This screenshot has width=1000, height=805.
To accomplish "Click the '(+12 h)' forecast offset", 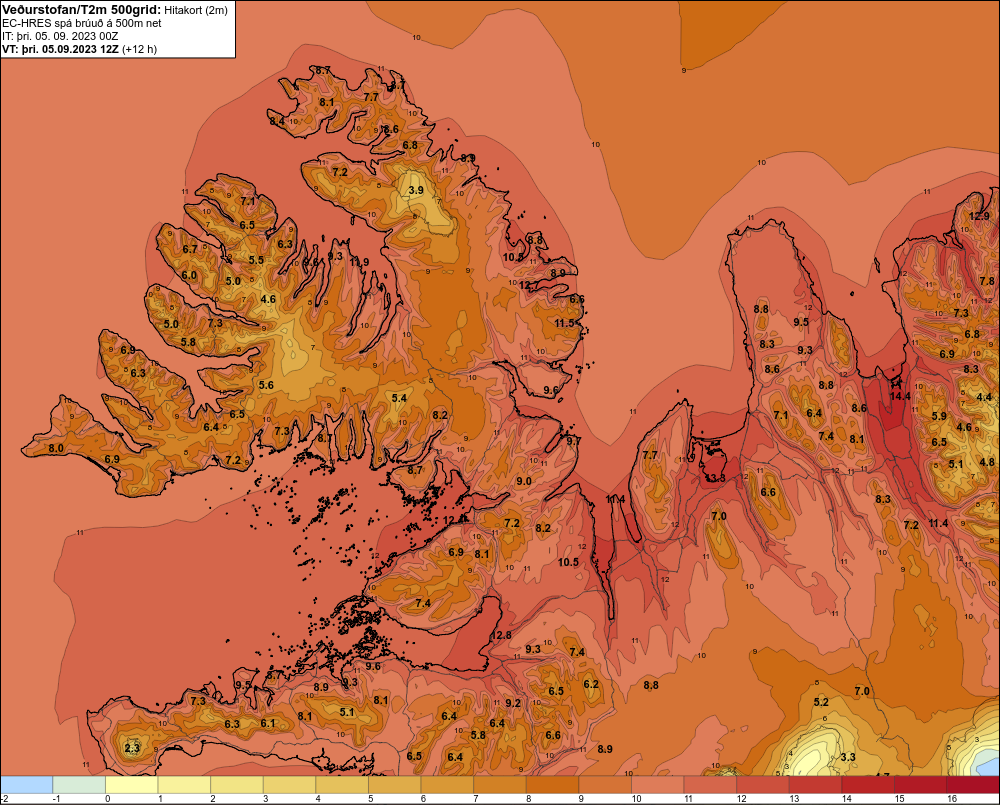I will coord(139,49).
